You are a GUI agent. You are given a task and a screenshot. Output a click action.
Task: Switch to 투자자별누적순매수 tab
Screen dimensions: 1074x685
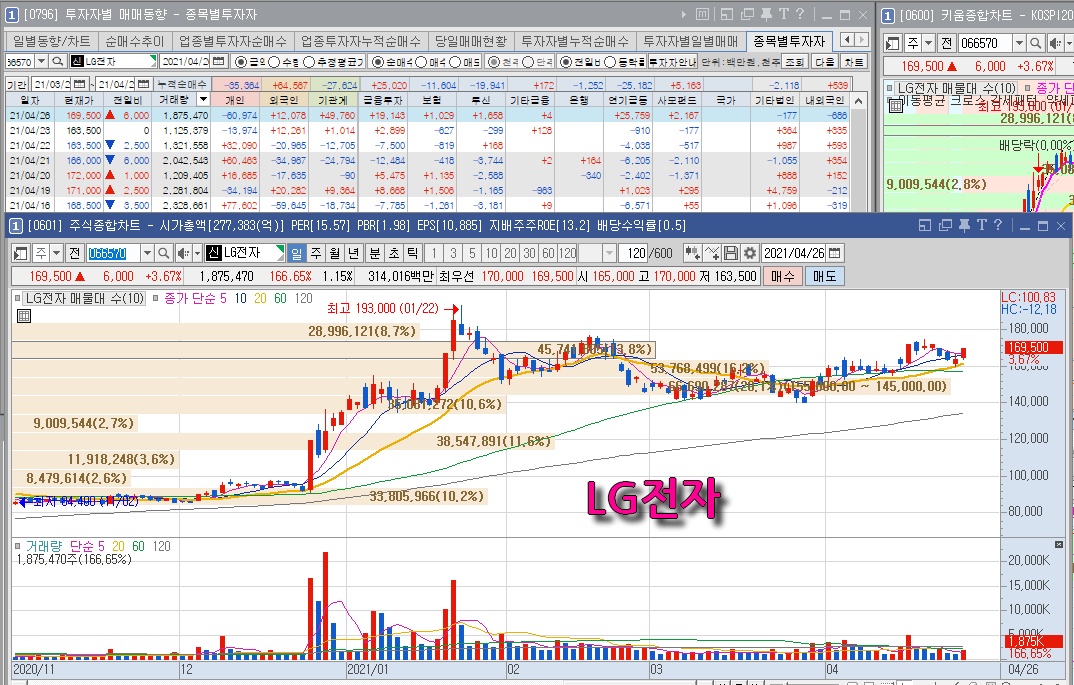[575, 42]
